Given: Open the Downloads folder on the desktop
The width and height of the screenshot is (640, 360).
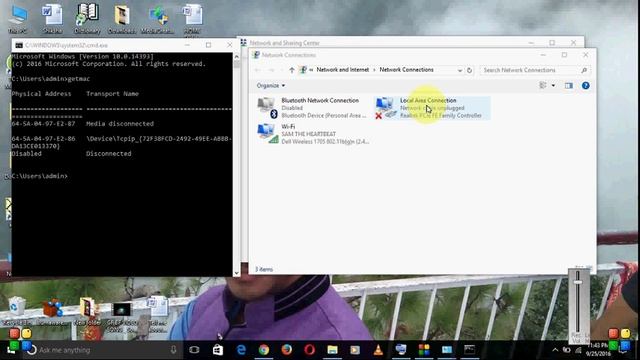Looking at the screenshot, I should pyautogui.click(x=122, y=20).
